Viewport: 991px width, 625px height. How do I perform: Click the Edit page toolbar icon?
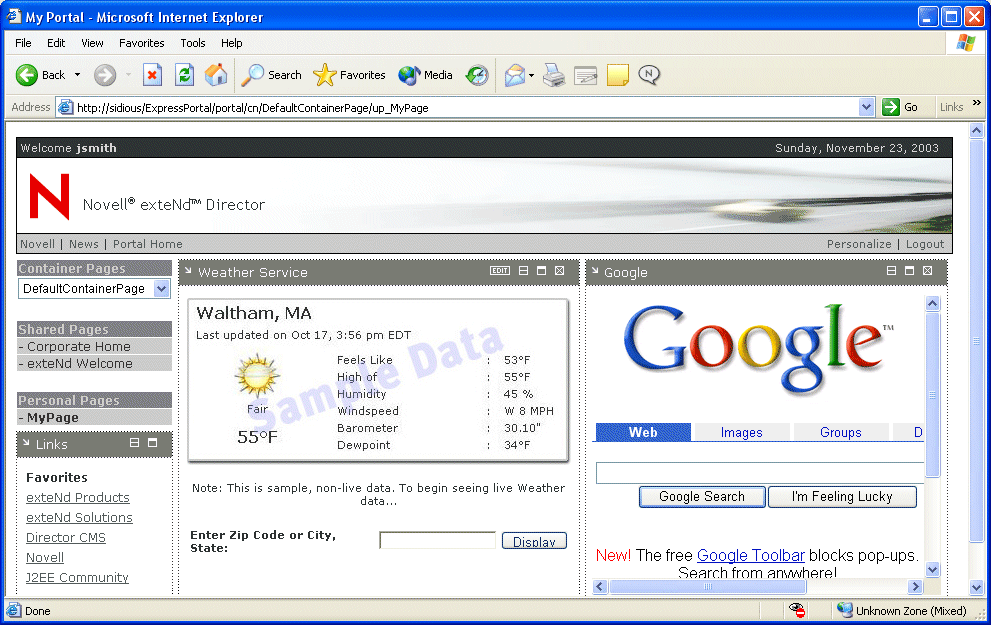pyautogui.click(x=586, y=75)
